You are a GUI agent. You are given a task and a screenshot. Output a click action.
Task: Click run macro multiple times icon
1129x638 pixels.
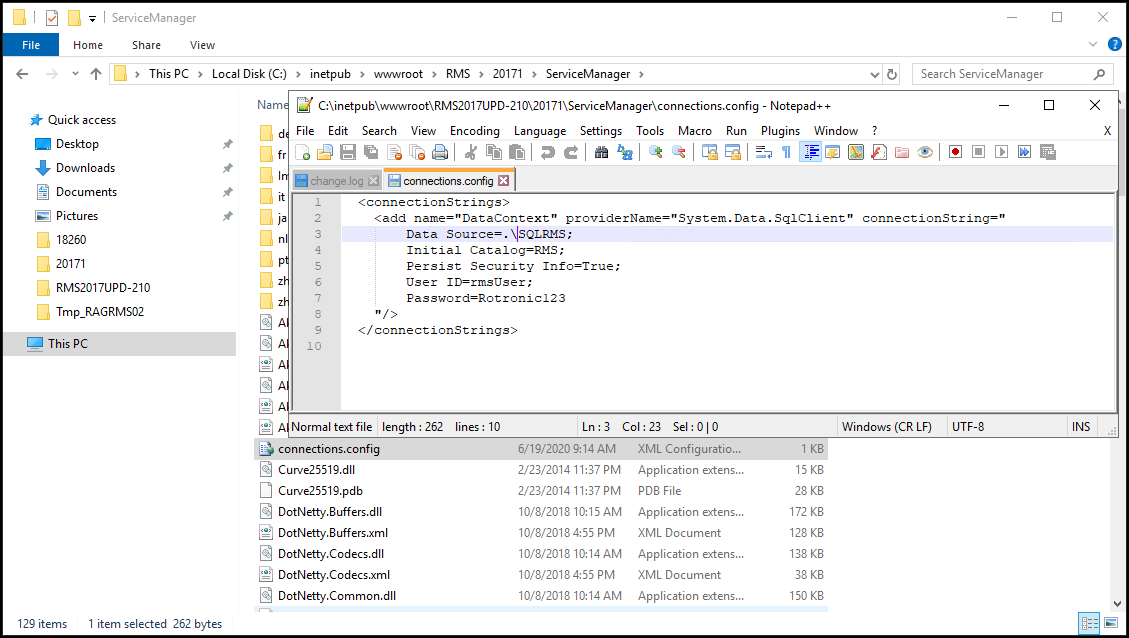tap(1025, 153)
